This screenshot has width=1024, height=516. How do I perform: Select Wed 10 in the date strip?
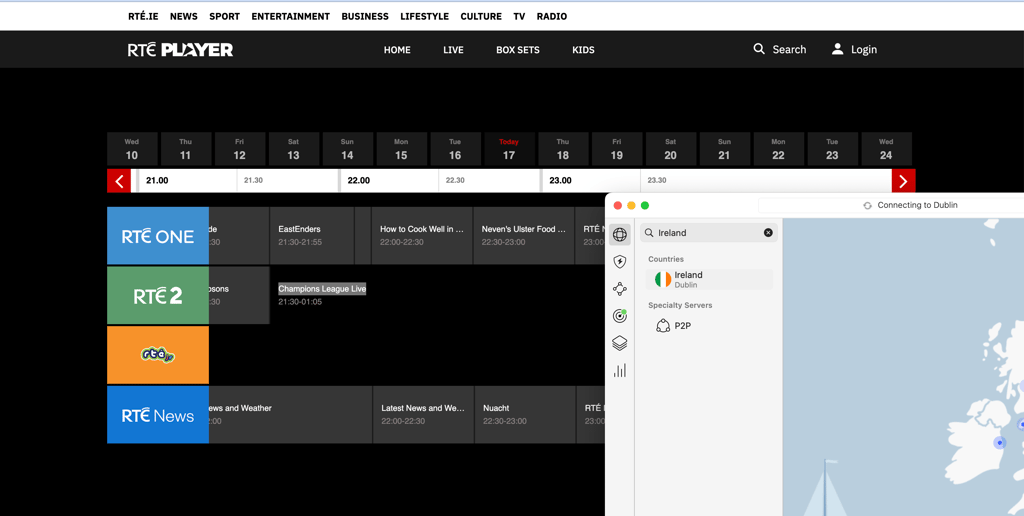[x=132, y=149]
